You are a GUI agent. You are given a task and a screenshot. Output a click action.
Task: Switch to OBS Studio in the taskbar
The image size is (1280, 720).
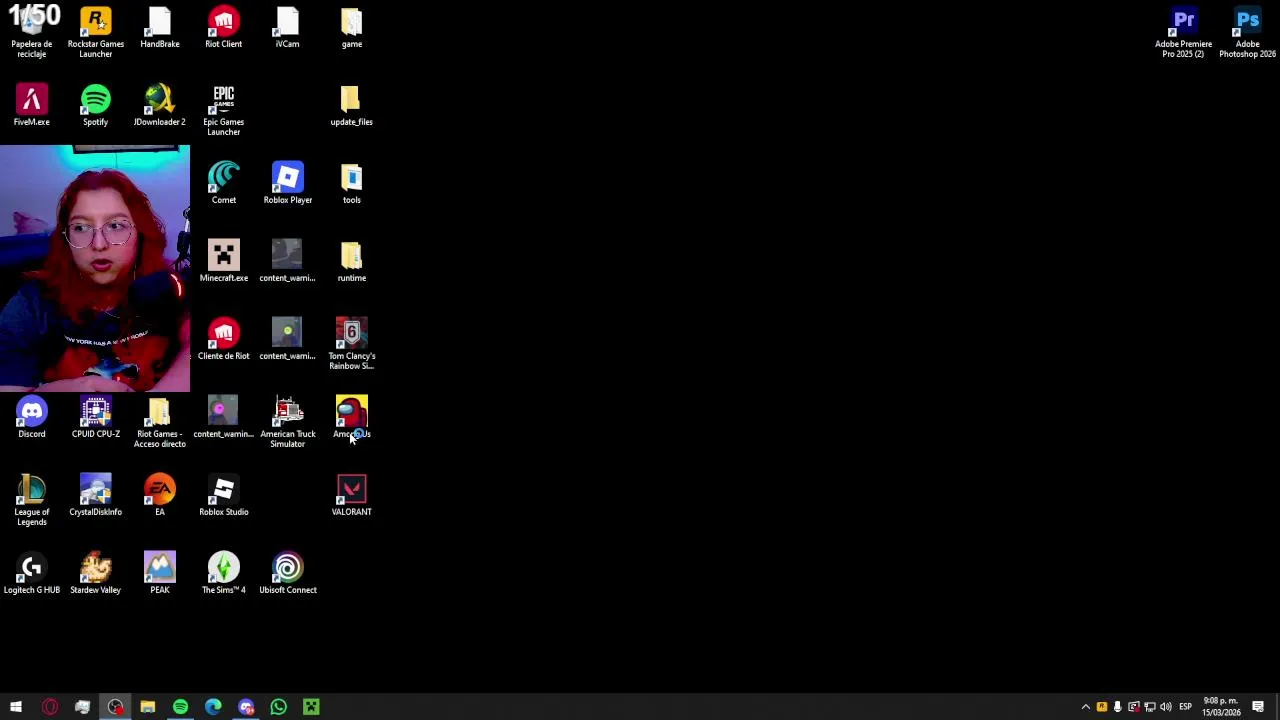tap(115, 707)
